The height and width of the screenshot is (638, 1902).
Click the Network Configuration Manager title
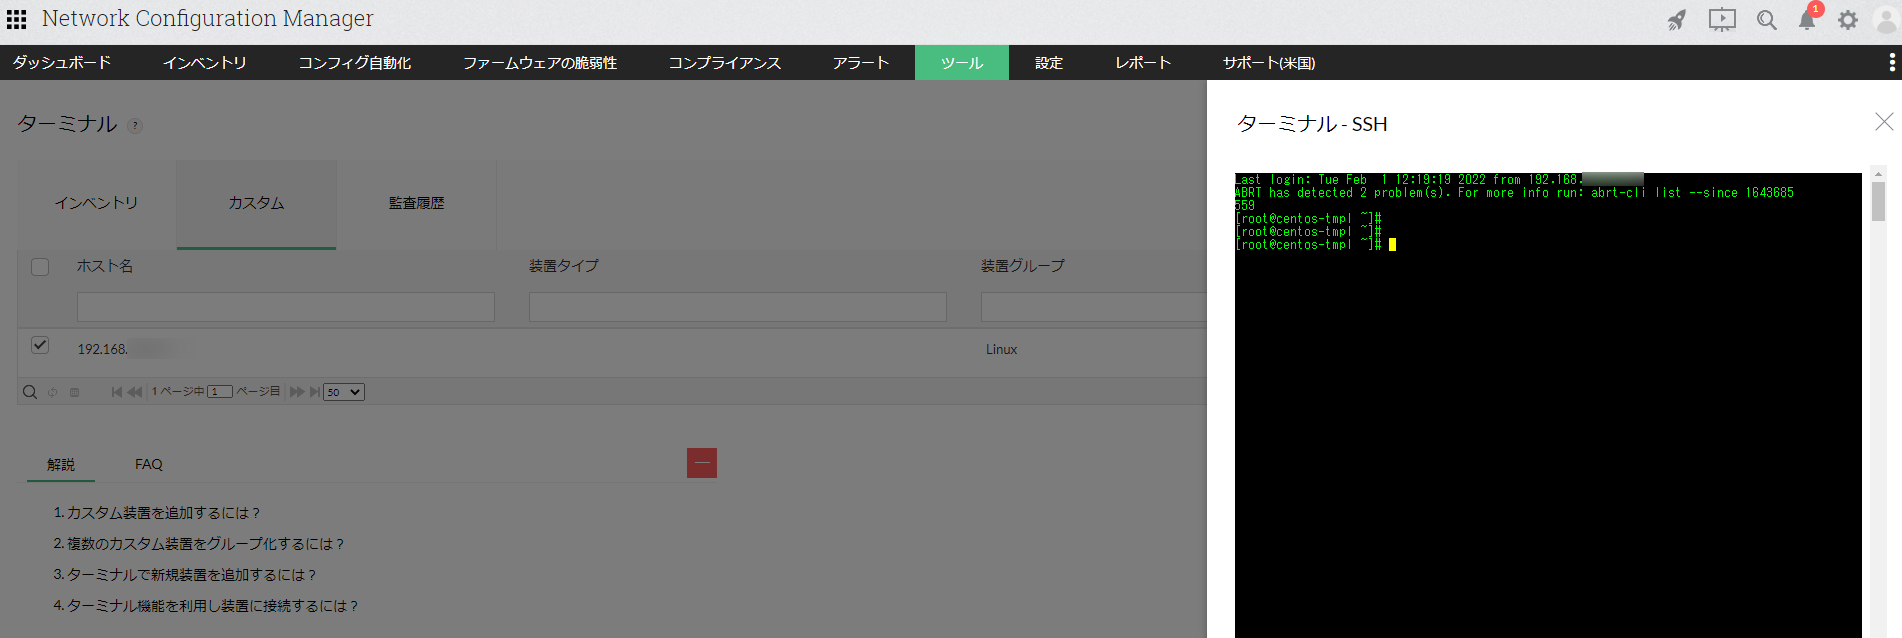[207, 19]
